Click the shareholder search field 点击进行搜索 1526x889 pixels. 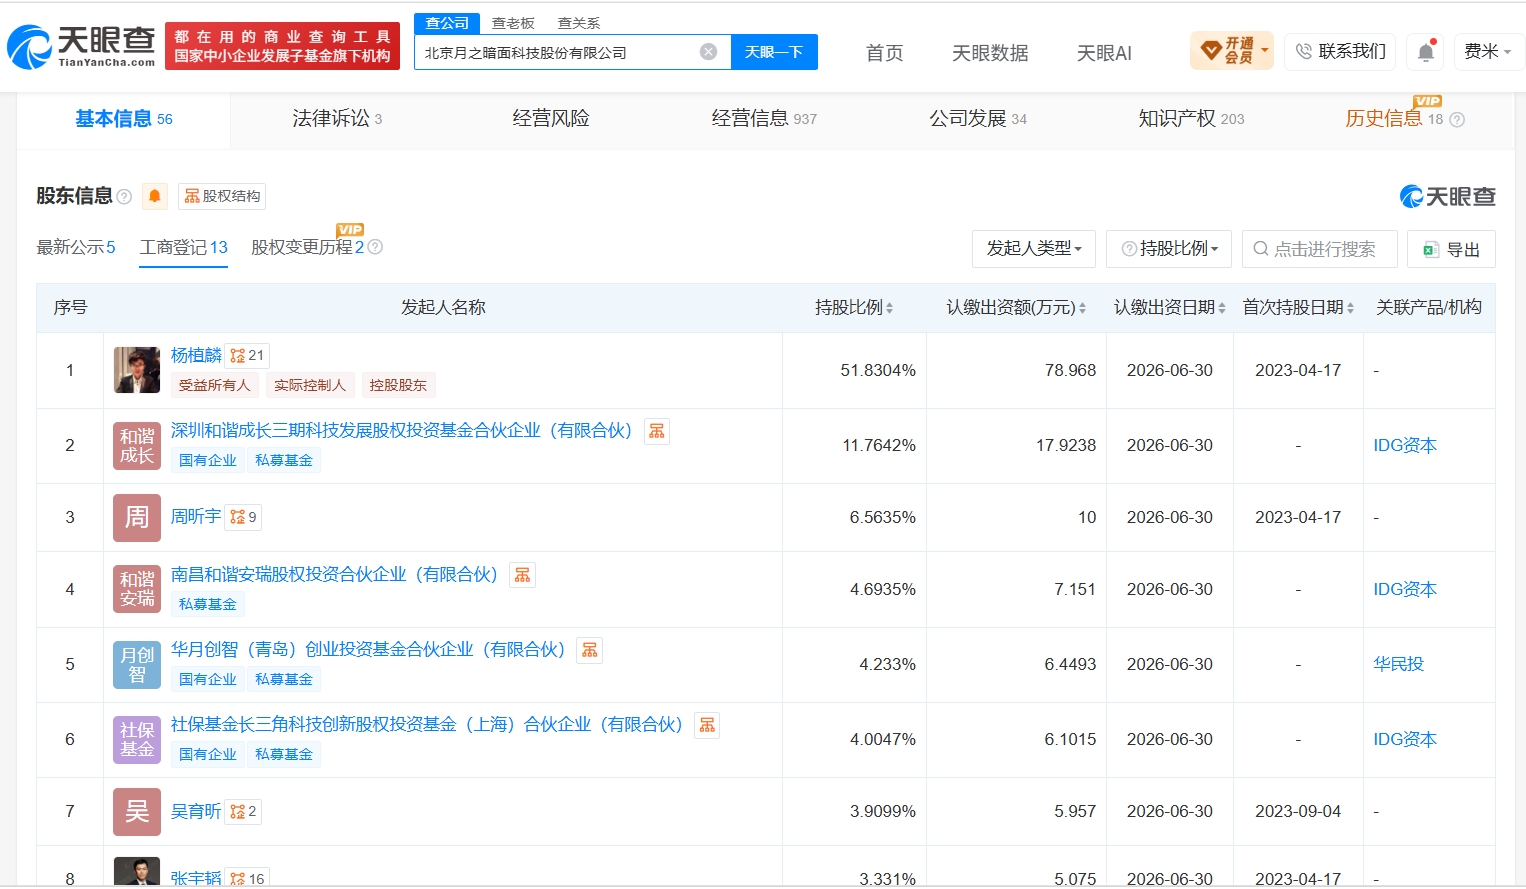[x=1320, y=249]
